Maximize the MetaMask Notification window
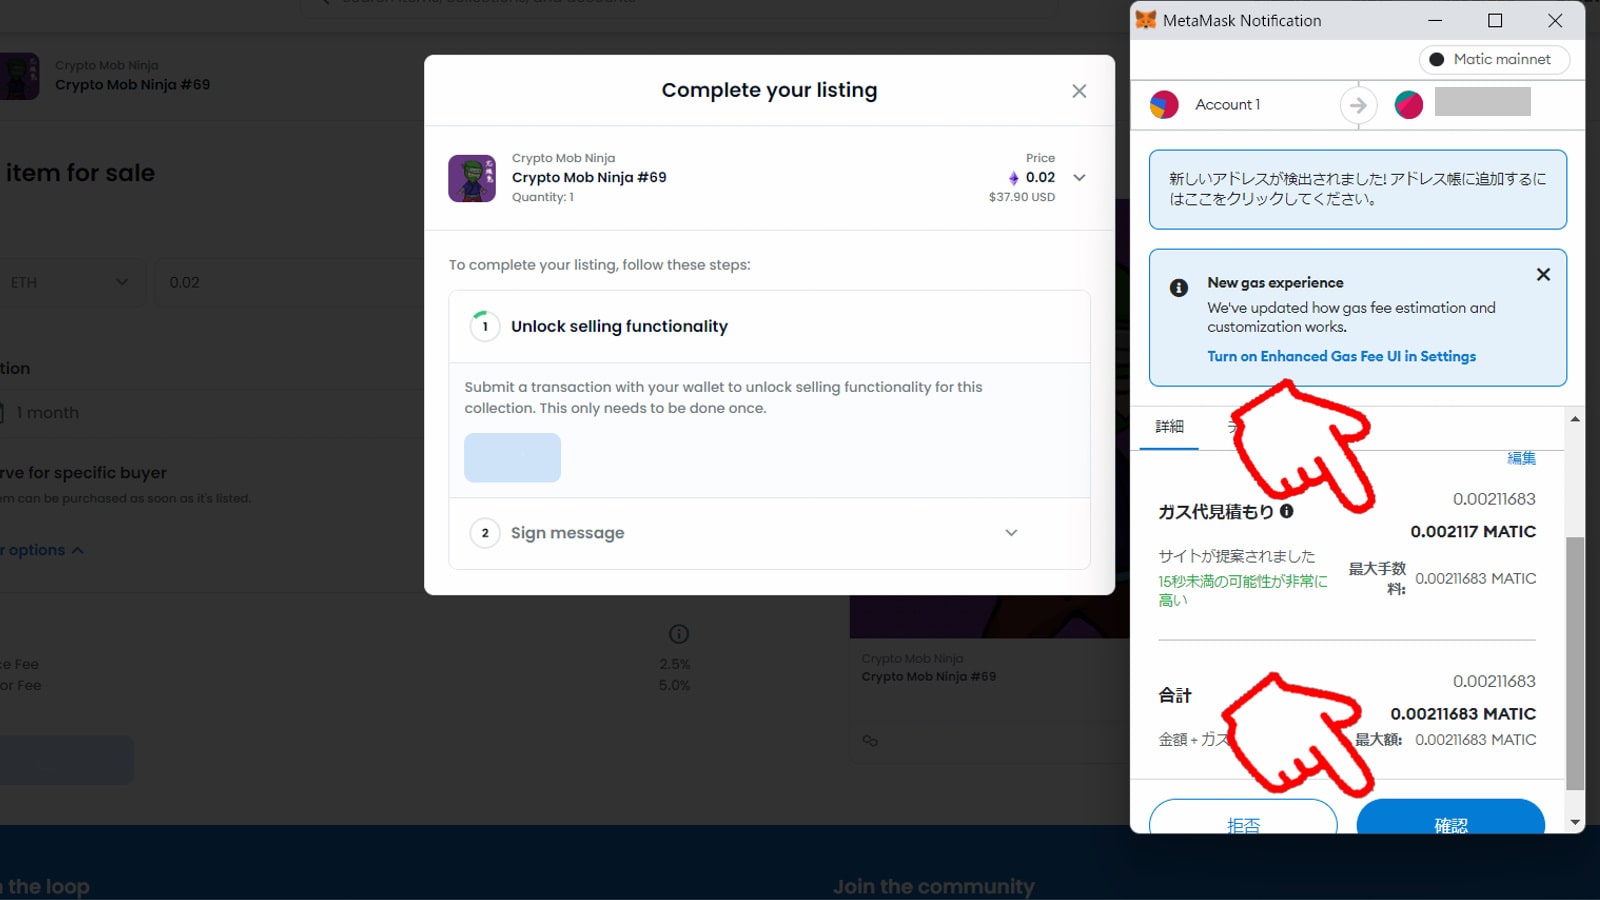The image size is (1600, 900). (1495, 20)
